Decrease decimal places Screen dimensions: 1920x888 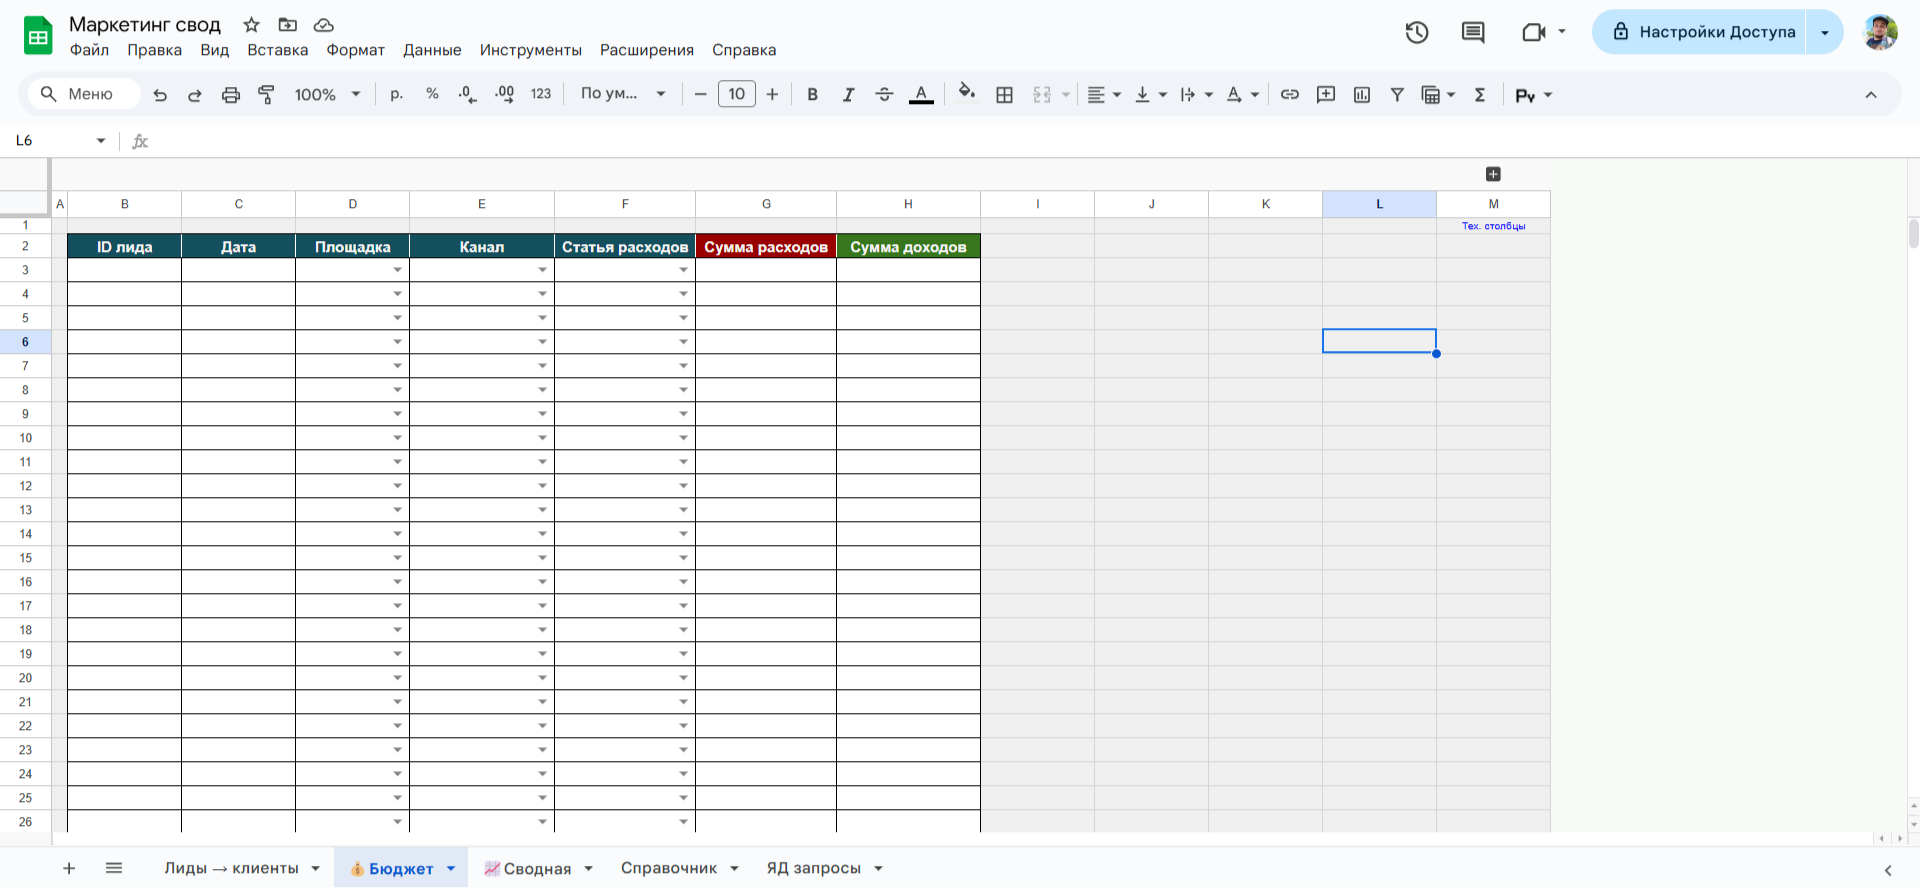click(467, 94)
